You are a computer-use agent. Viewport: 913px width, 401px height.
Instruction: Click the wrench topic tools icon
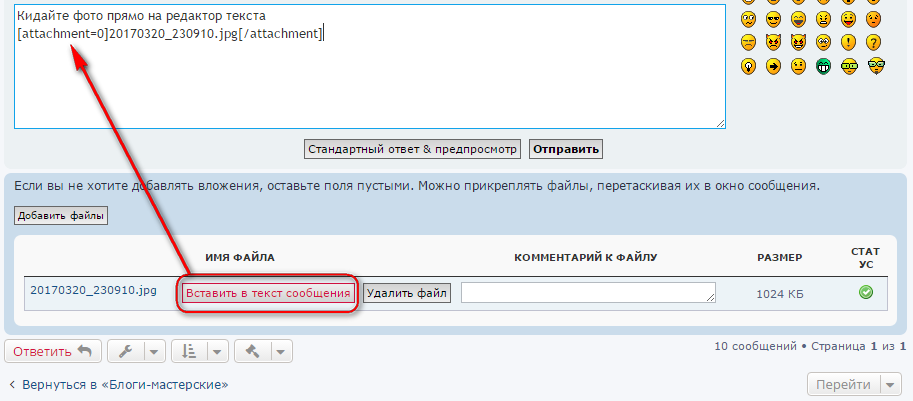(126, 351)
